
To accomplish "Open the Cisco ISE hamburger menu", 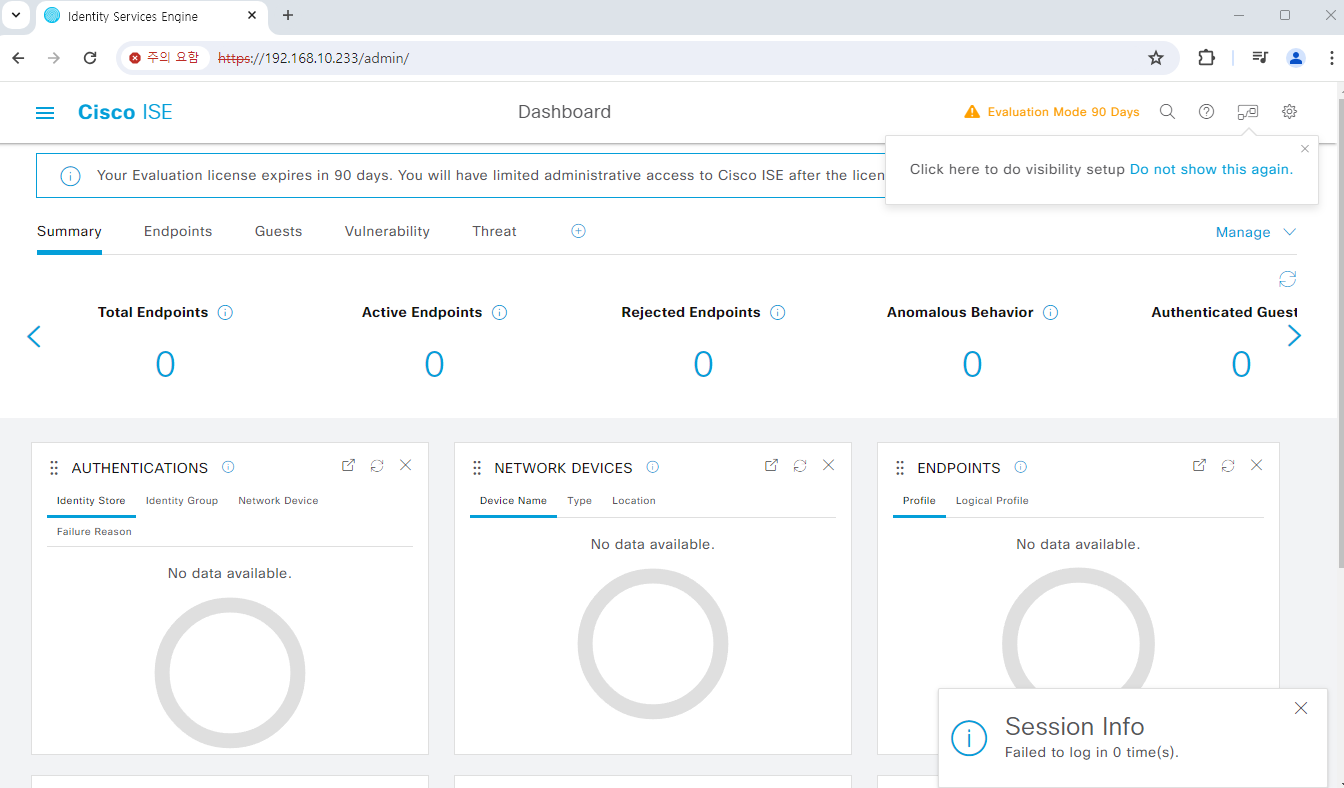I will point(45,113).
